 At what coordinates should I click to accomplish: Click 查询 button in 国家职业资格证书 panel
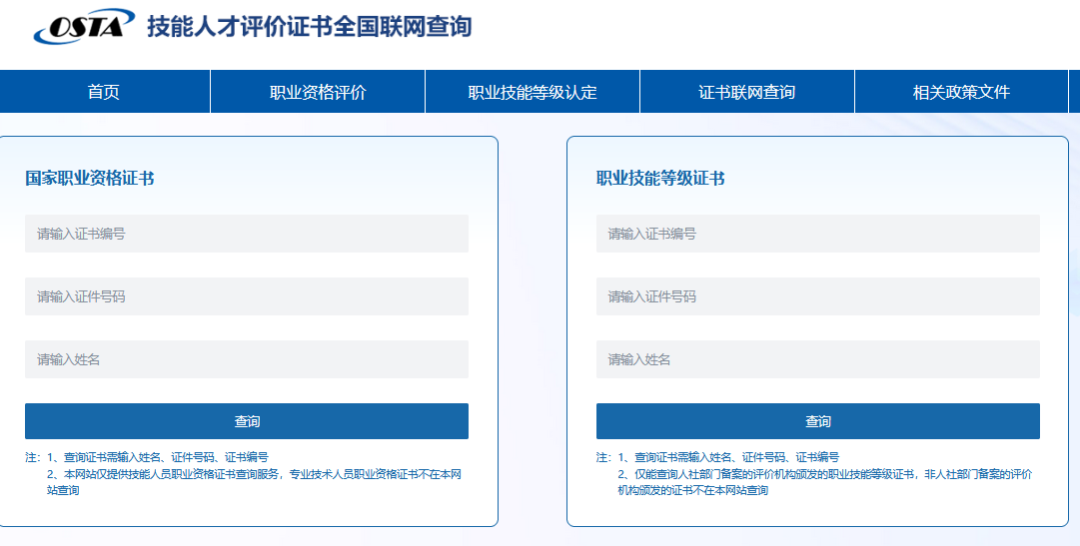(x=247, y=421)
